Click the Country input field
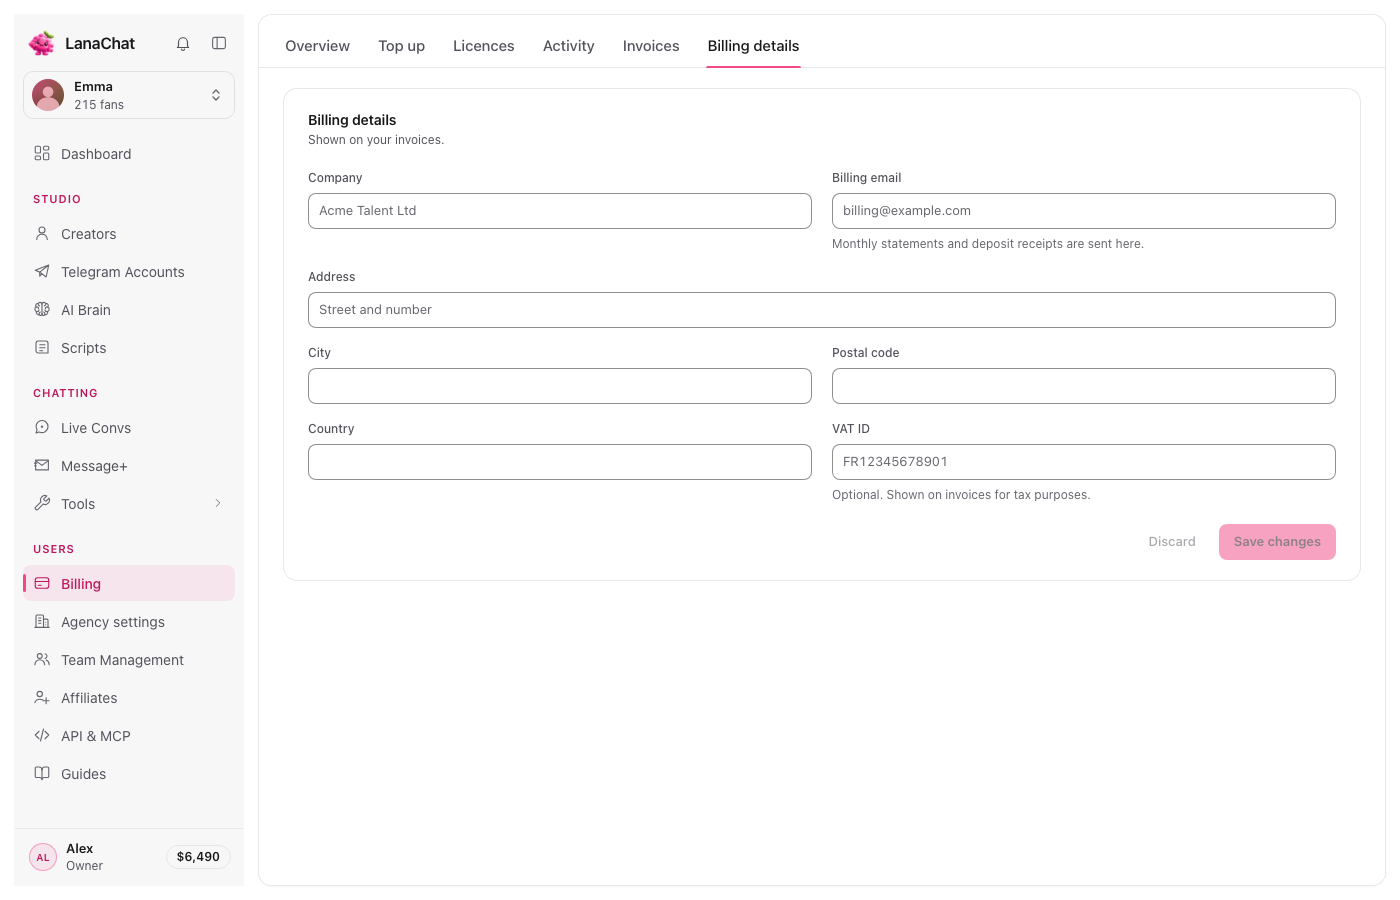This screenshot has height=900, width=1400. 560,462
